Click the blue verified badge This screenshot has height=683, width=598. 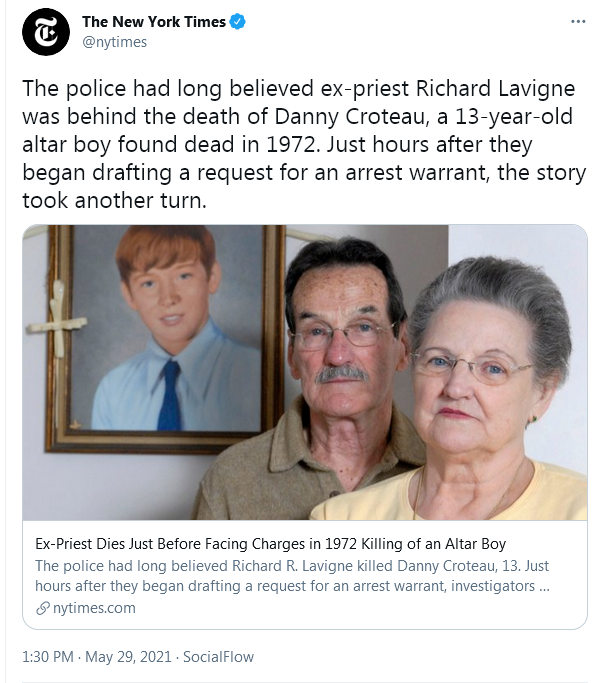pos(237,21)
